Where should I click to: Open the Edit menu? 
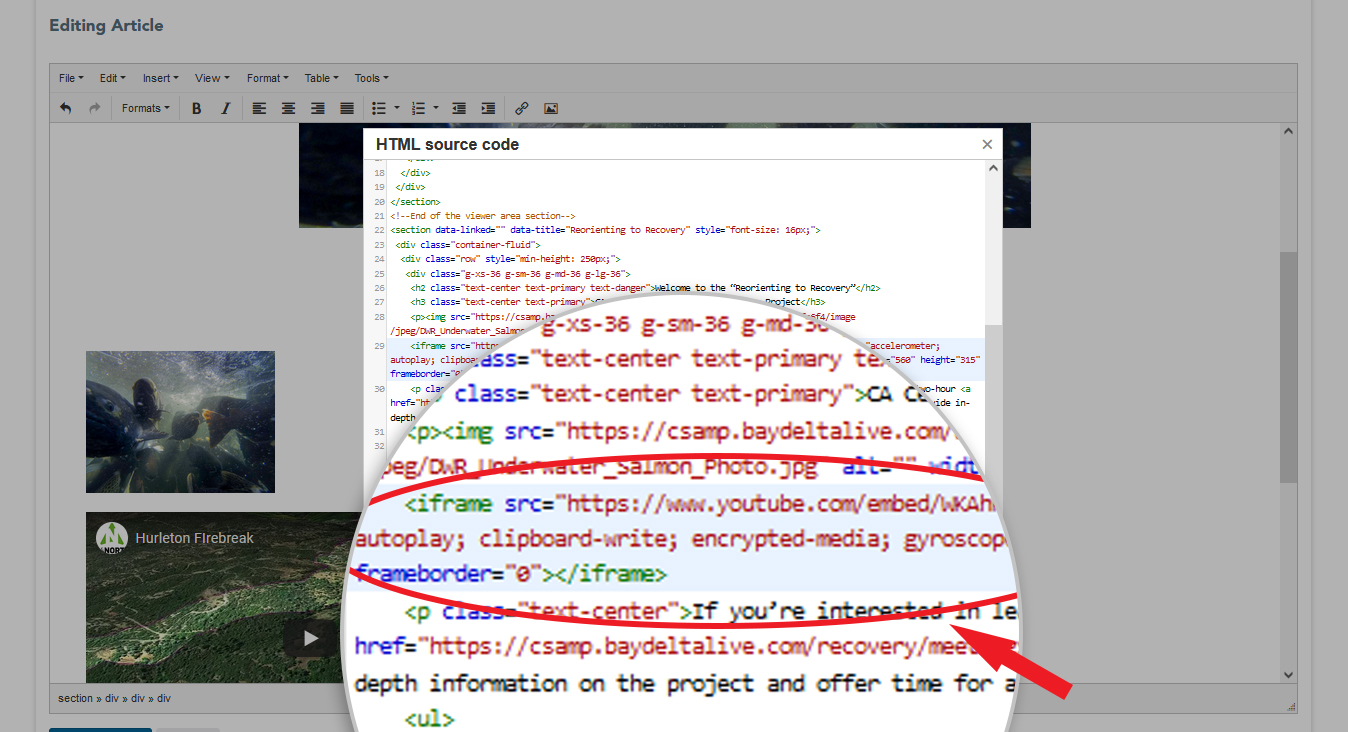tap(112, 78)
